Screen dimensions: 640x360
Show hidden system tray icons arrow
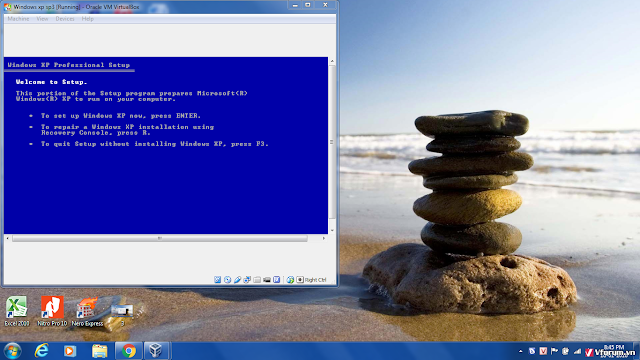(520, 351)
